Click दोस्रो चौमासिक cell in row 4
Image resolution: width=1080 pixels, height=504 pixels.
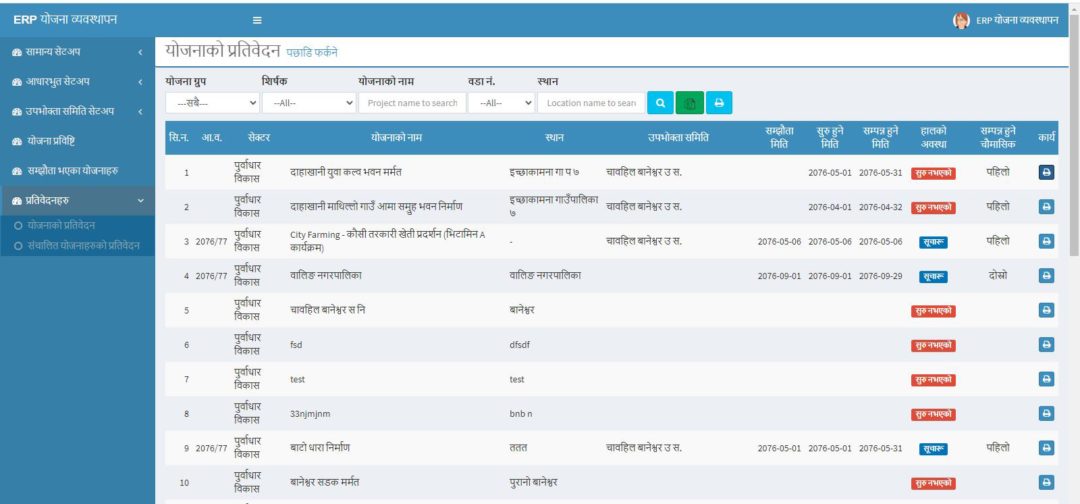point(997,275)
